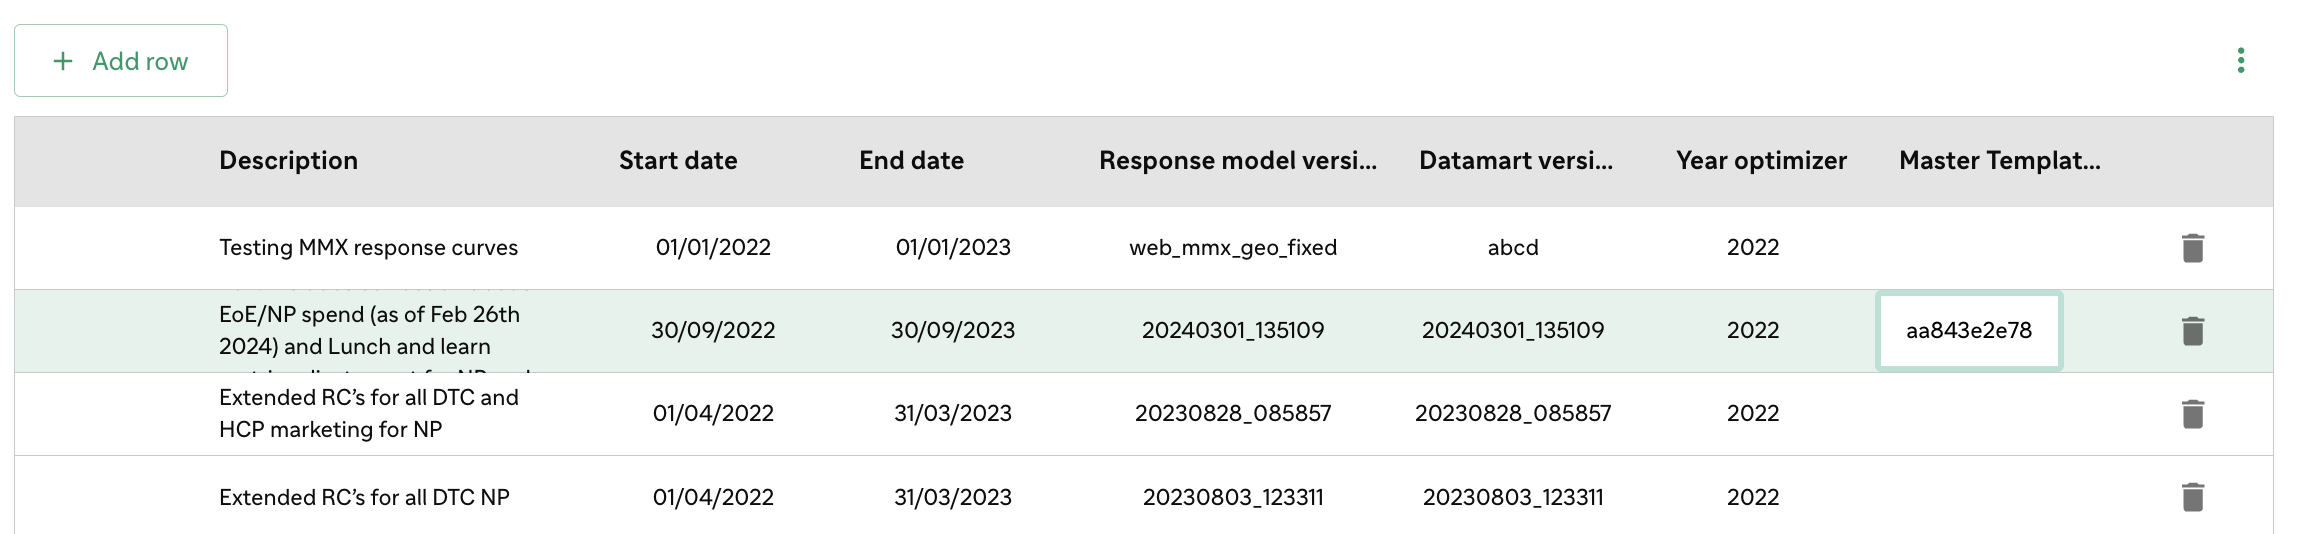
Task: Click the Add row button
Action: (121, 61)
